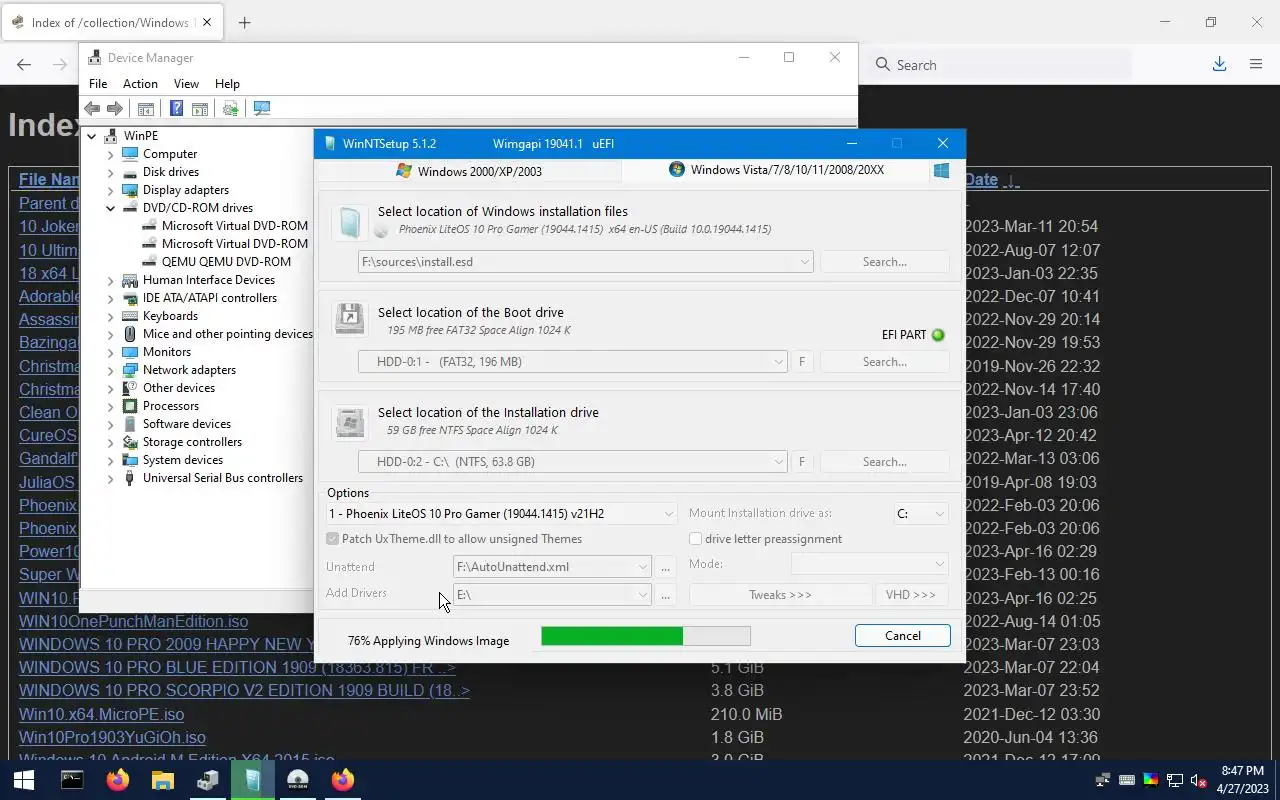The width and height of the screenshot is (1280, 800).
Task: Collapse the DVD/CD-ROM drives node
Action: pos(111,208)
